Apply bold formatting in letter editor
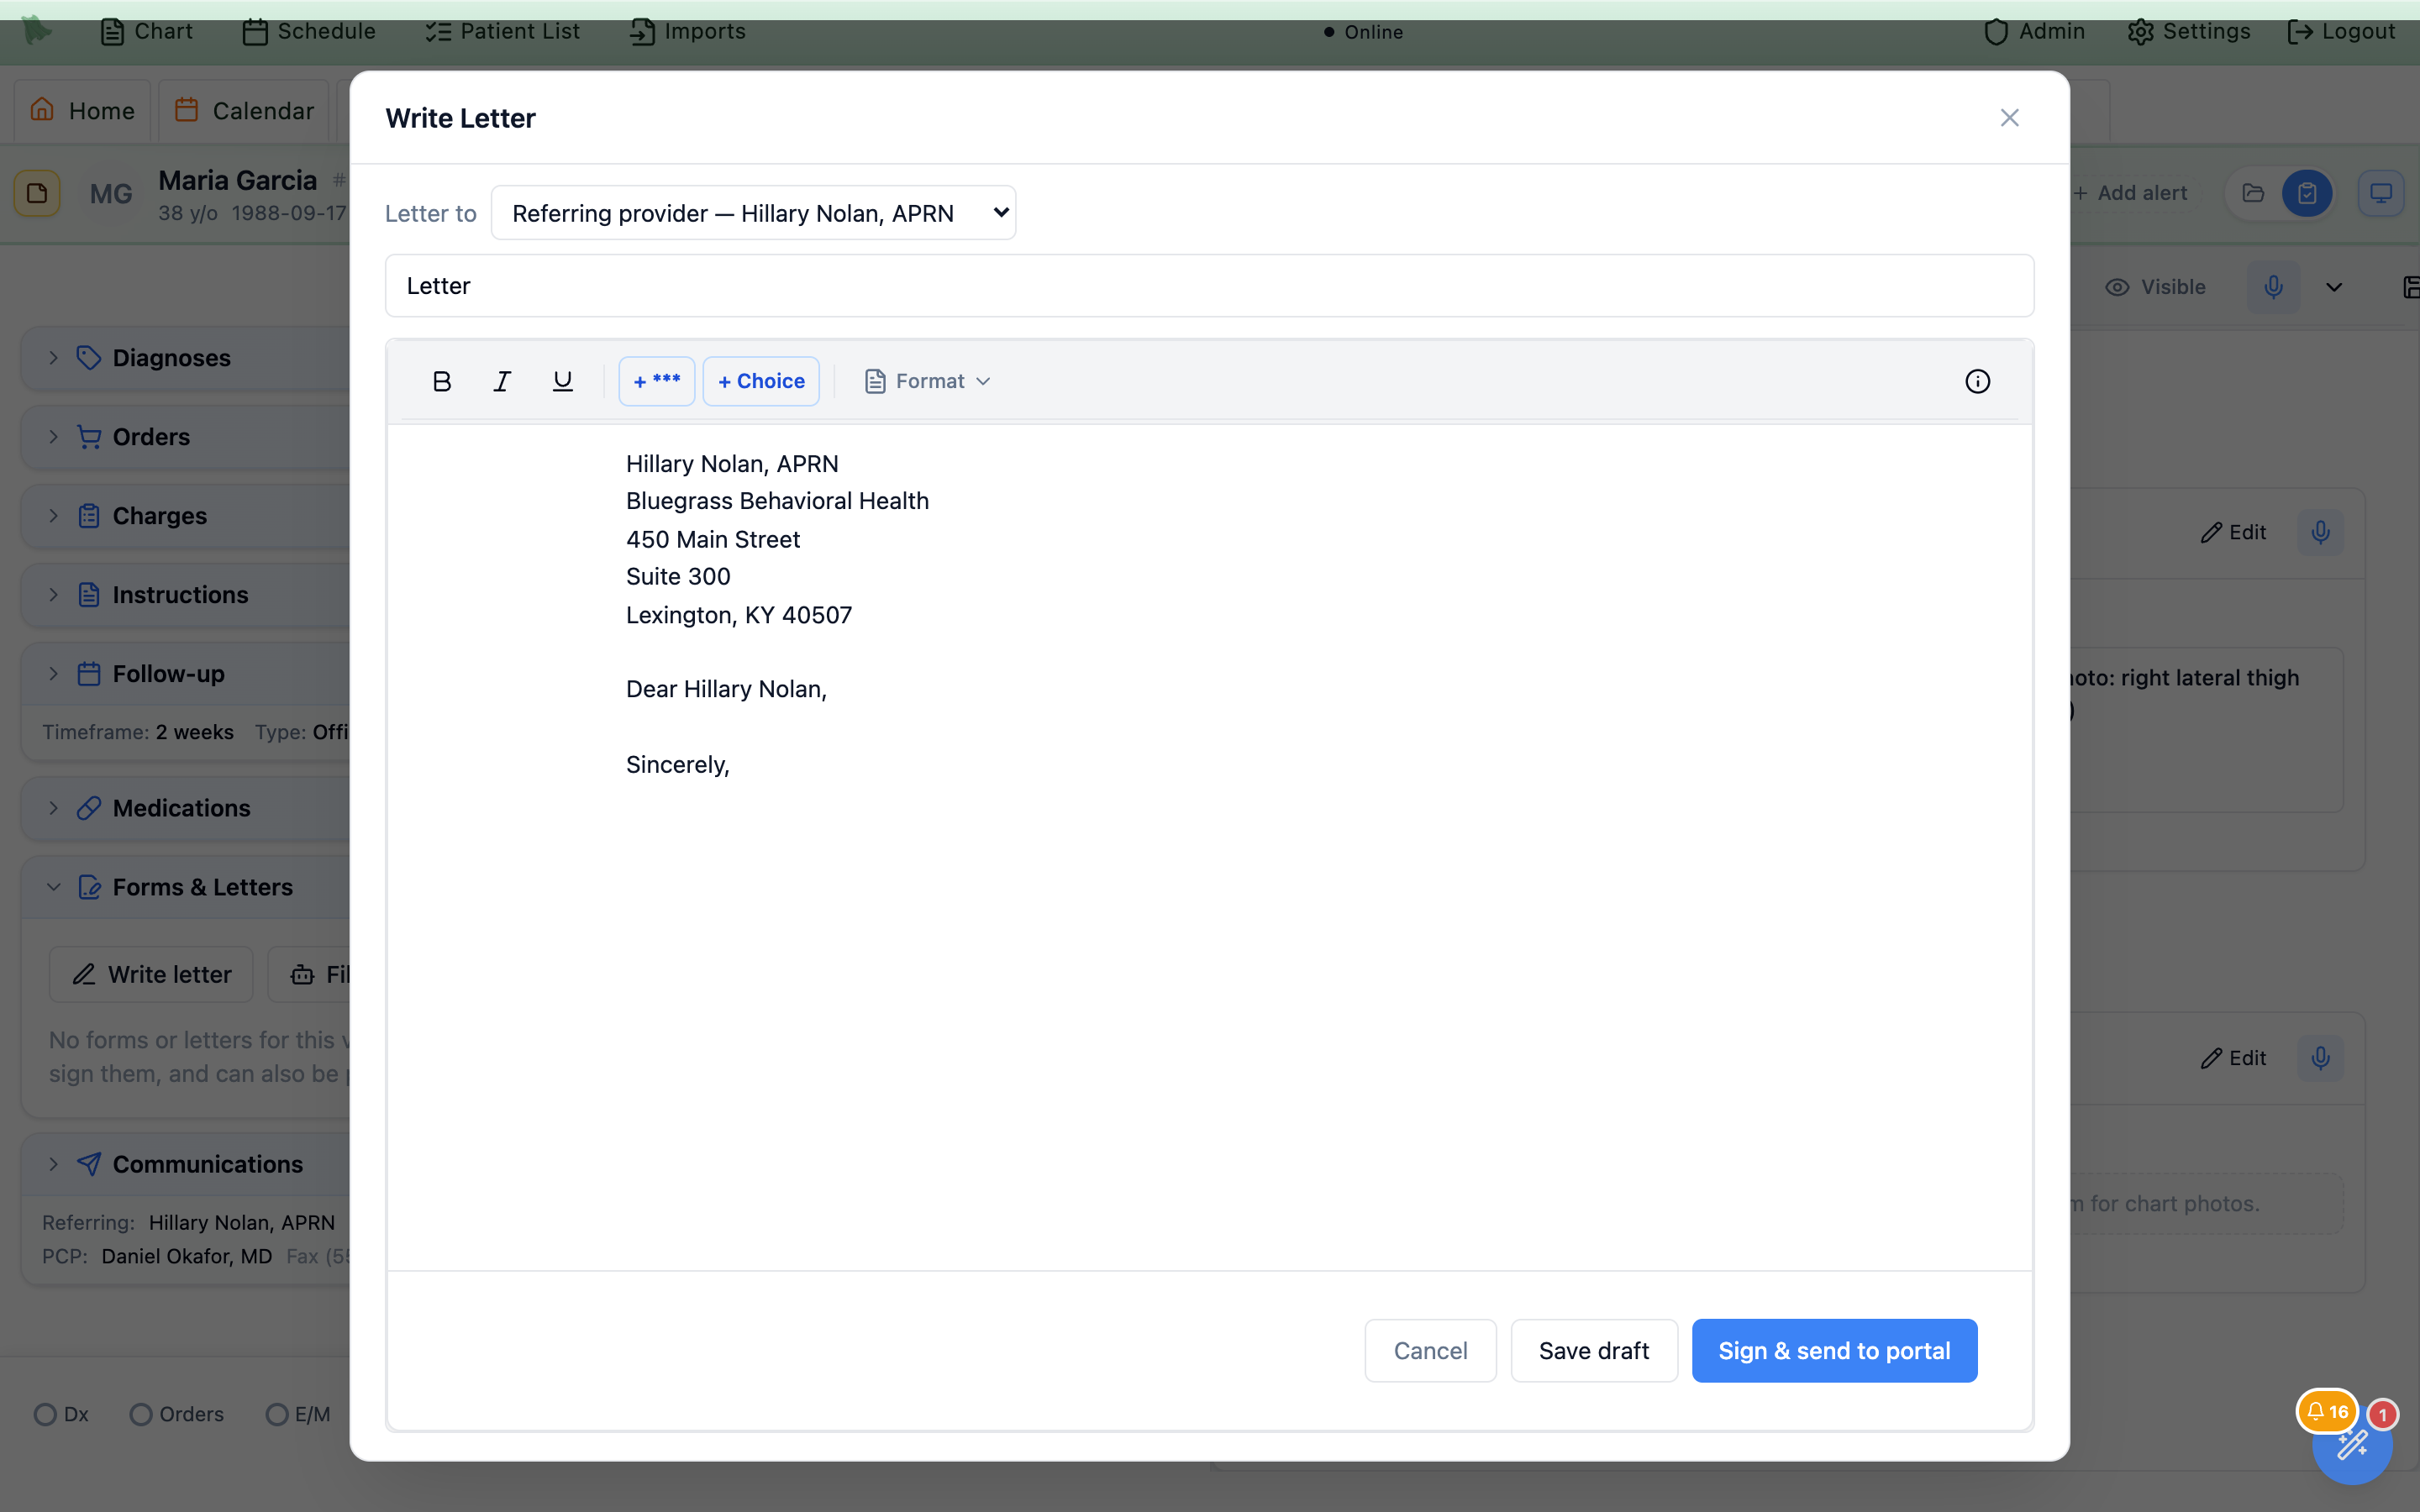 pyautogui.click(x=441, y=381)
